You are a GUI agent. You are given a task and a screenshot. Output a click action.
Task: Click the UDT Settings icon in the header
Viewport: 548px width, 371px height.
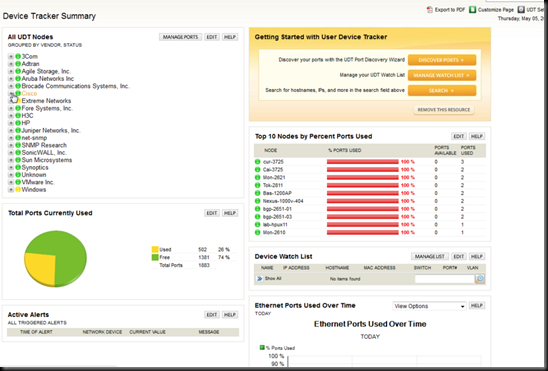pos(521,10)
